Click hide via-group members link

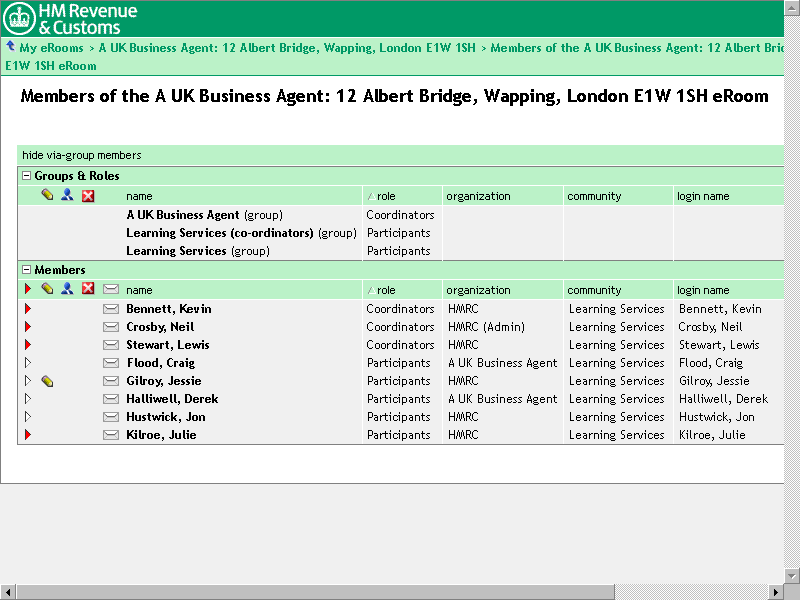[x=81, y=155]
